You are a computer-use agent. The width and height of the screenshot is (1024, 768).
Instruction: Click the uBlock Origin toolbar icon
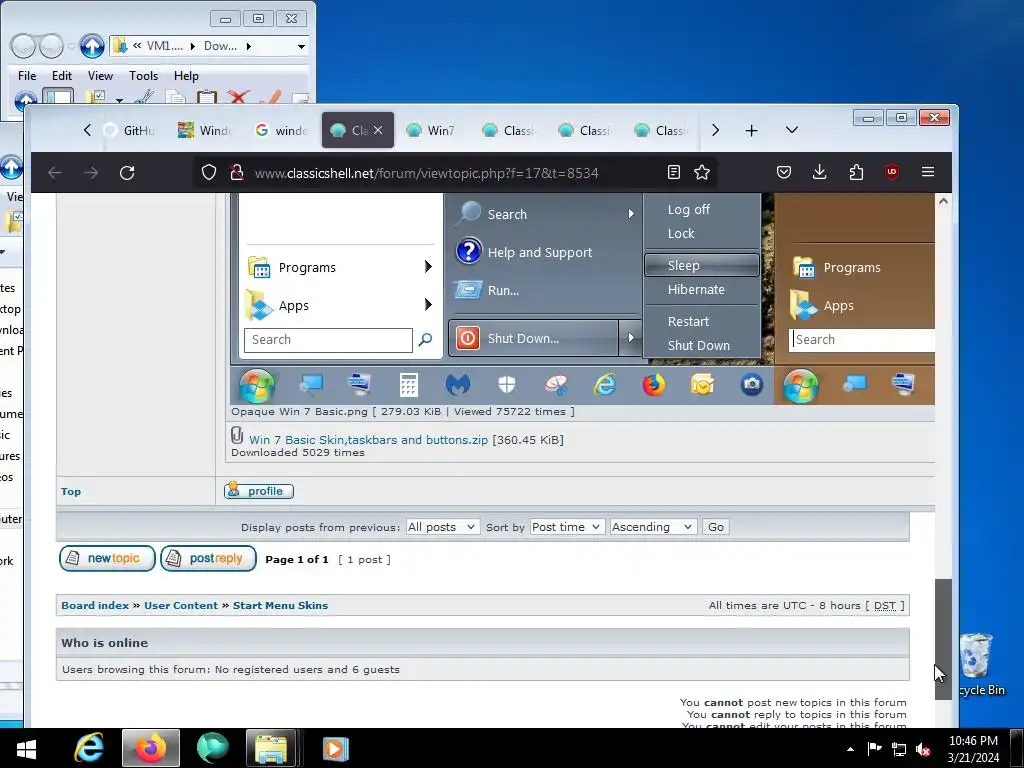(892, 172)
